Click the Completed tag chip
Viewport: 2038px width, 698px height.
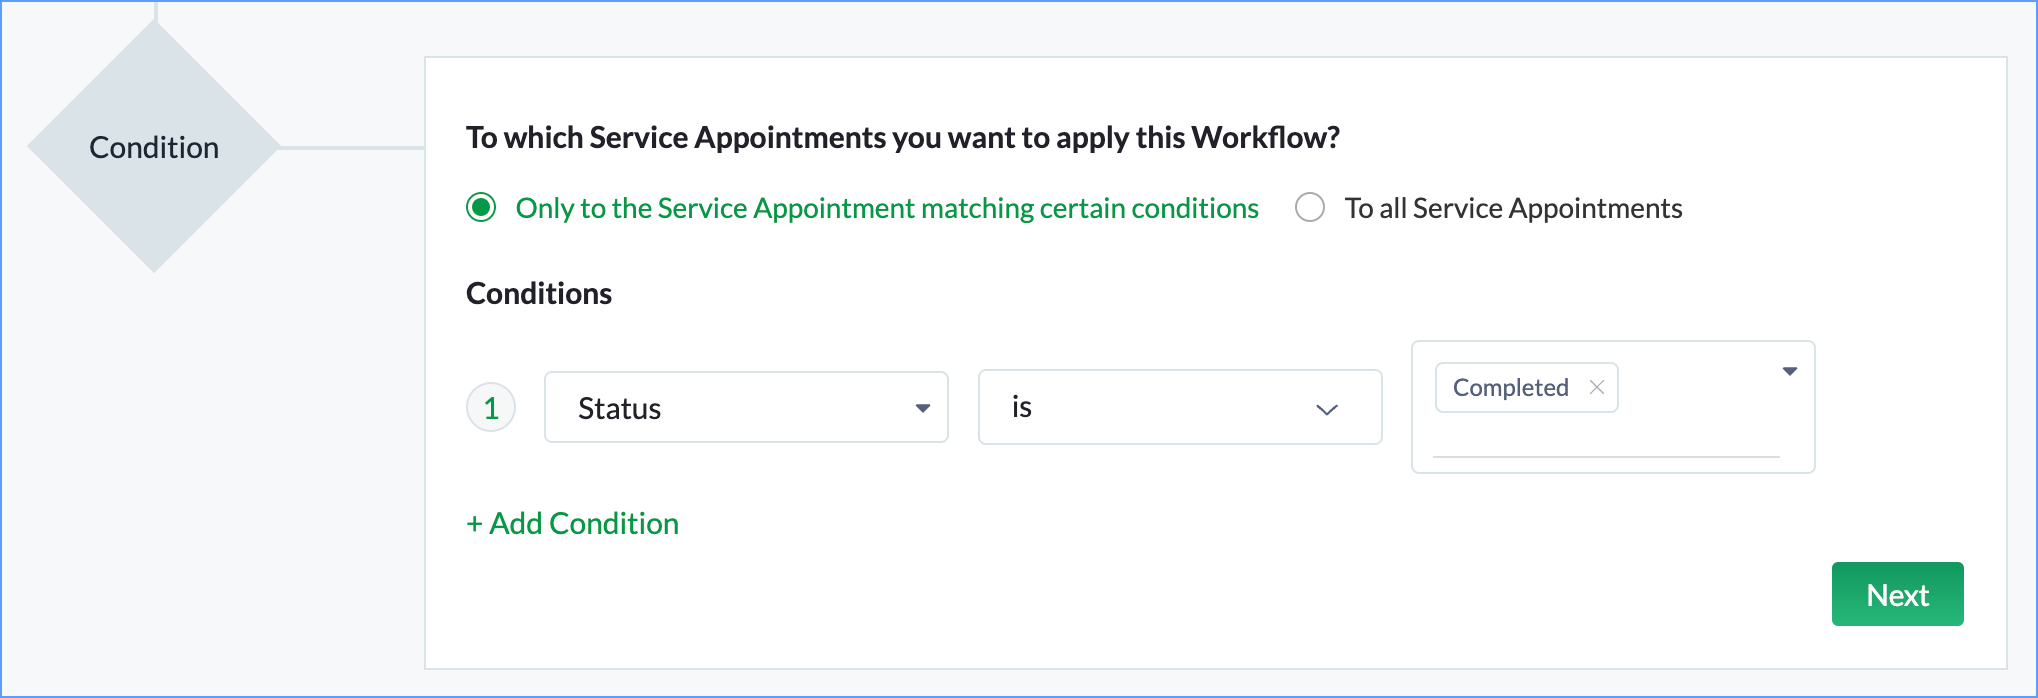click(1510, 387)
